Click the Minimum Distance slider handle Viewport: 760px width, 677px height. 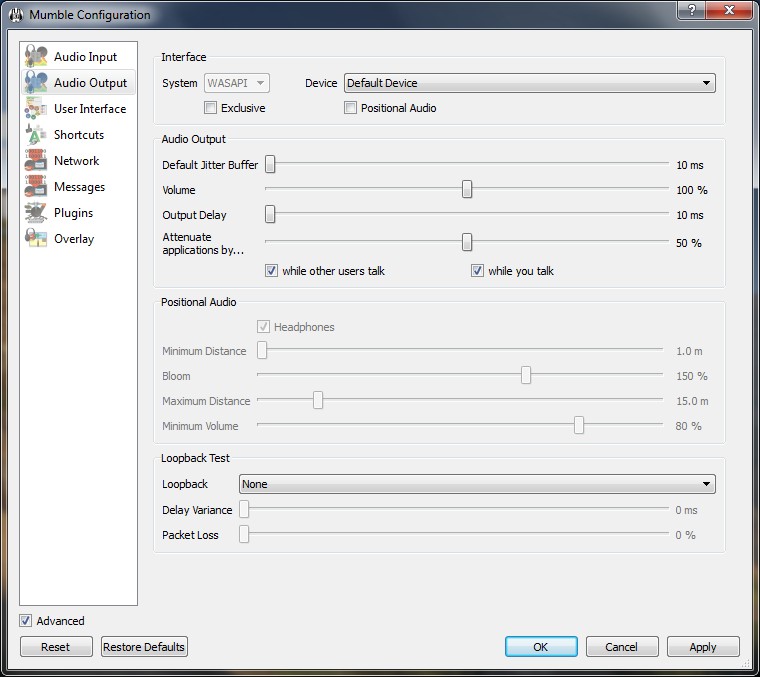coord(262,350)
